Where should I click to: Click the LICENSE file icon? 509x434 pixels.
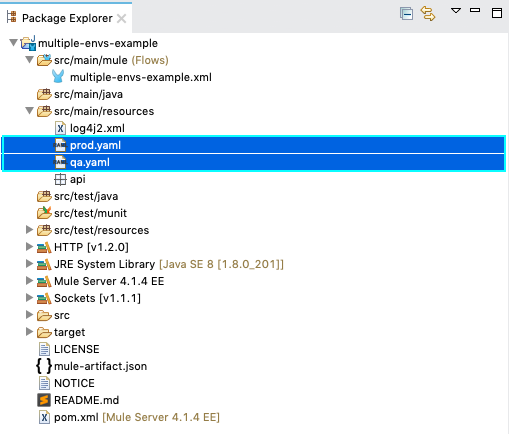(44, 349)
